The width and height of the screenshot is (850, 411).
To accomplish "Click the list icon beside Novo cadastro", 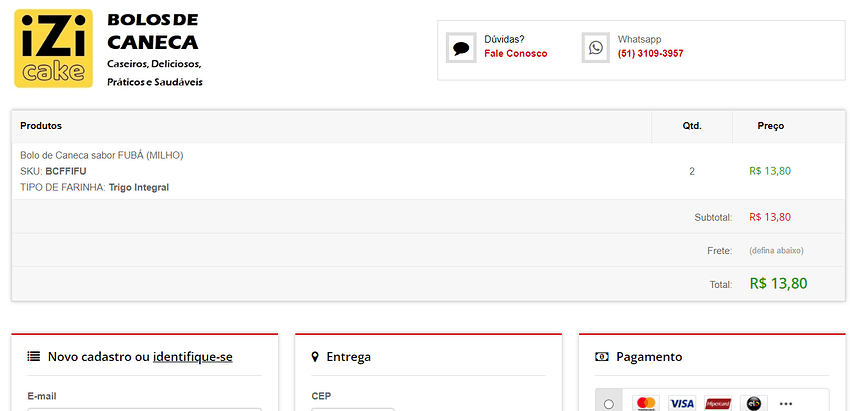I will pyautogui.click(x=34, y=357).
